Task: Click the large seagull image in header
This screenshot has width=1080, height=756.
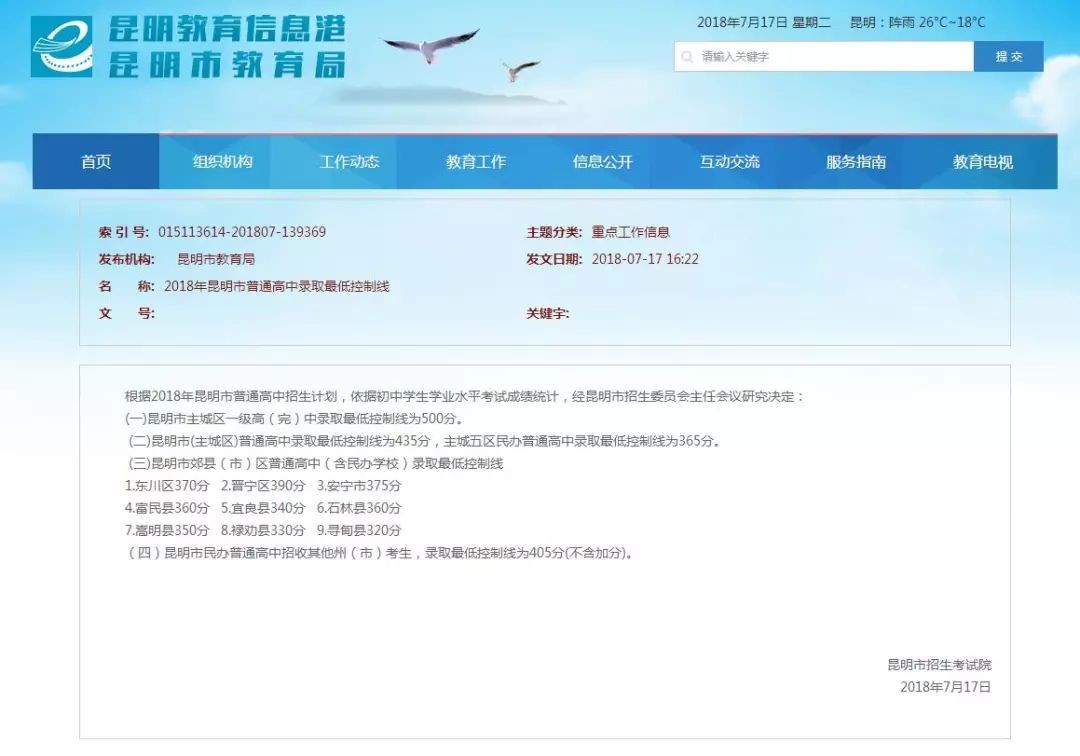Action: (432, 45)
